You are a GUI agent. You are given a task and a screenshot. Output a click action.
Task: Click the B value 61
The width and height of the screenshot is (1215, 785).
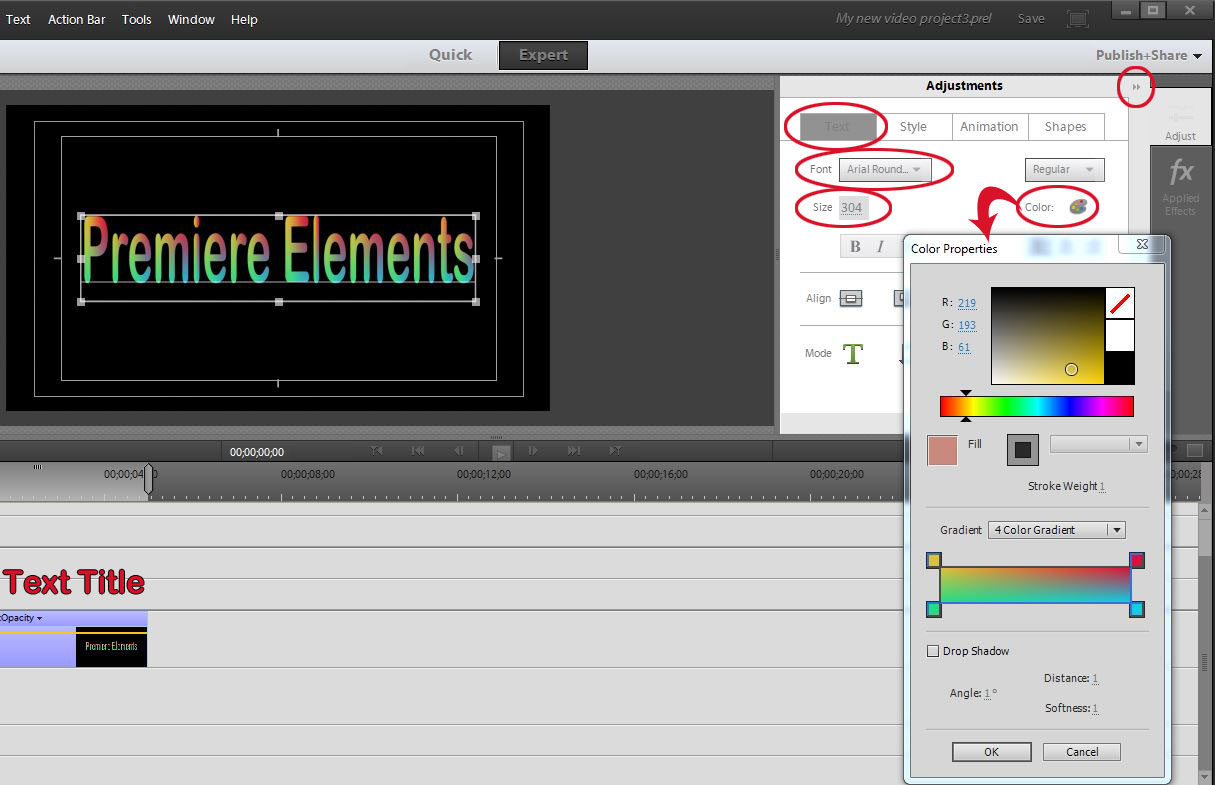point(964,347)
